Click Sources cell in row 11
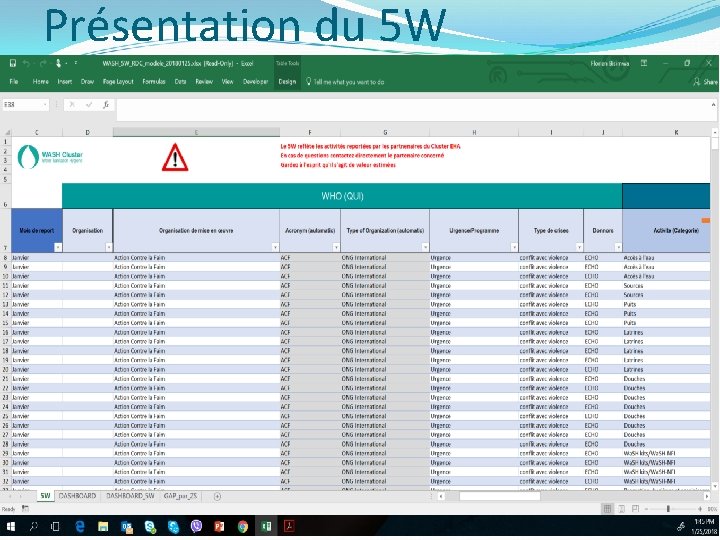Image resolution: width=720 pixels, height=540 pixels. tap(666, 286)
